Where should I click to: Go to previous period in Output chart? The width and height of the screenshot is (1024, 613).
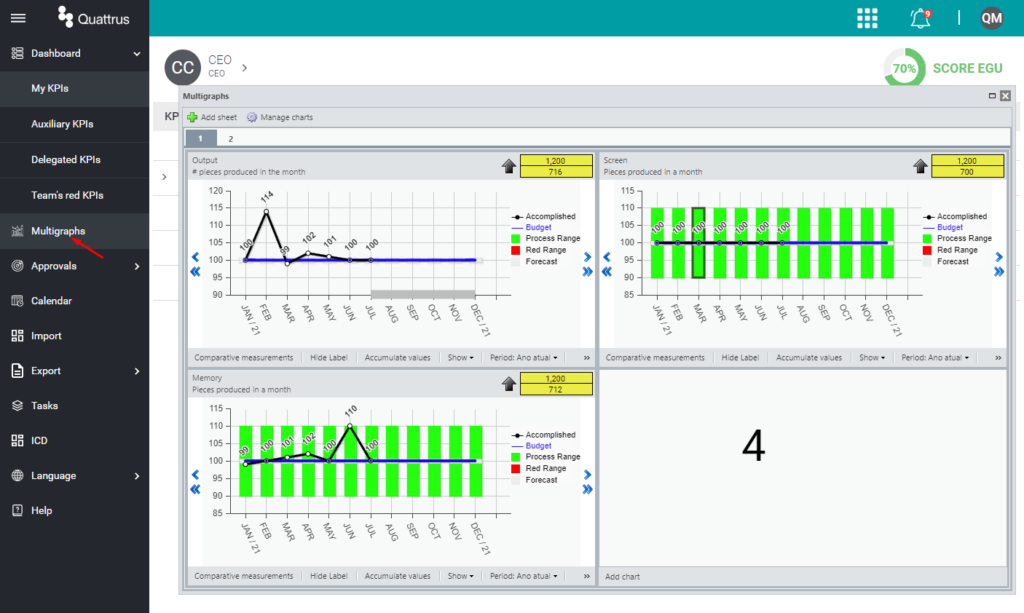(x=195, y=257)
